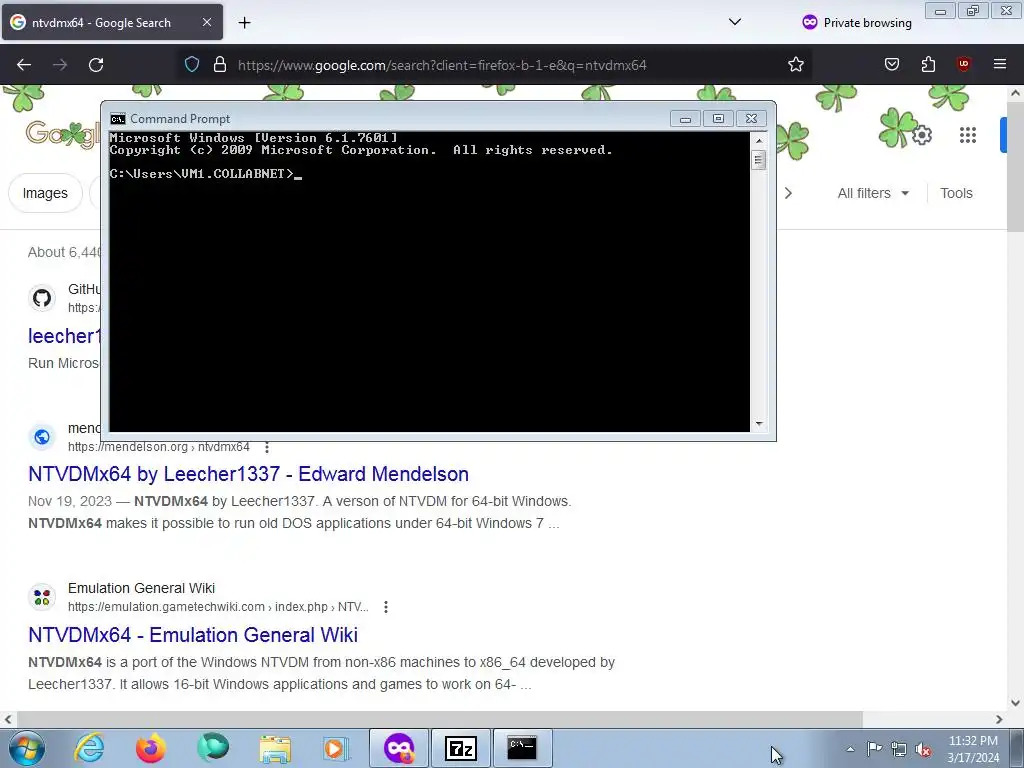Click the muted volume tray icon
Viewport: 1024px width, 768px height.
tap(923, 749)
